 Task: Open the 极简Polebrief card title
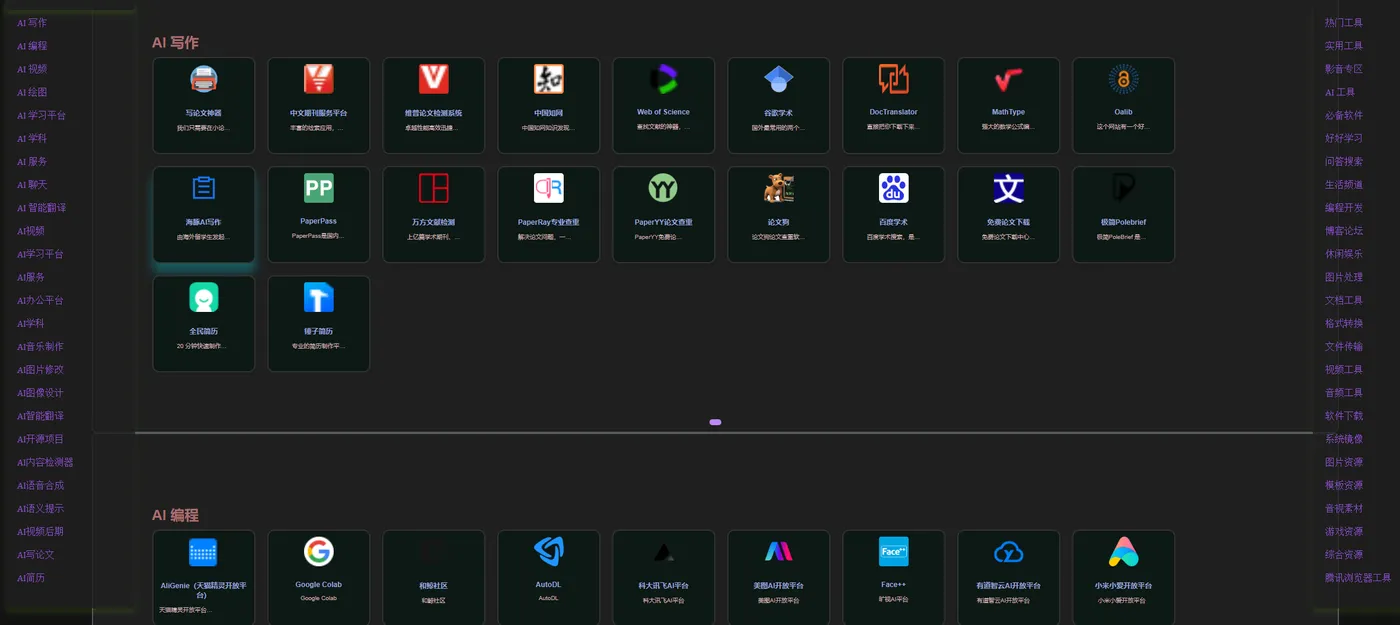1124,222
